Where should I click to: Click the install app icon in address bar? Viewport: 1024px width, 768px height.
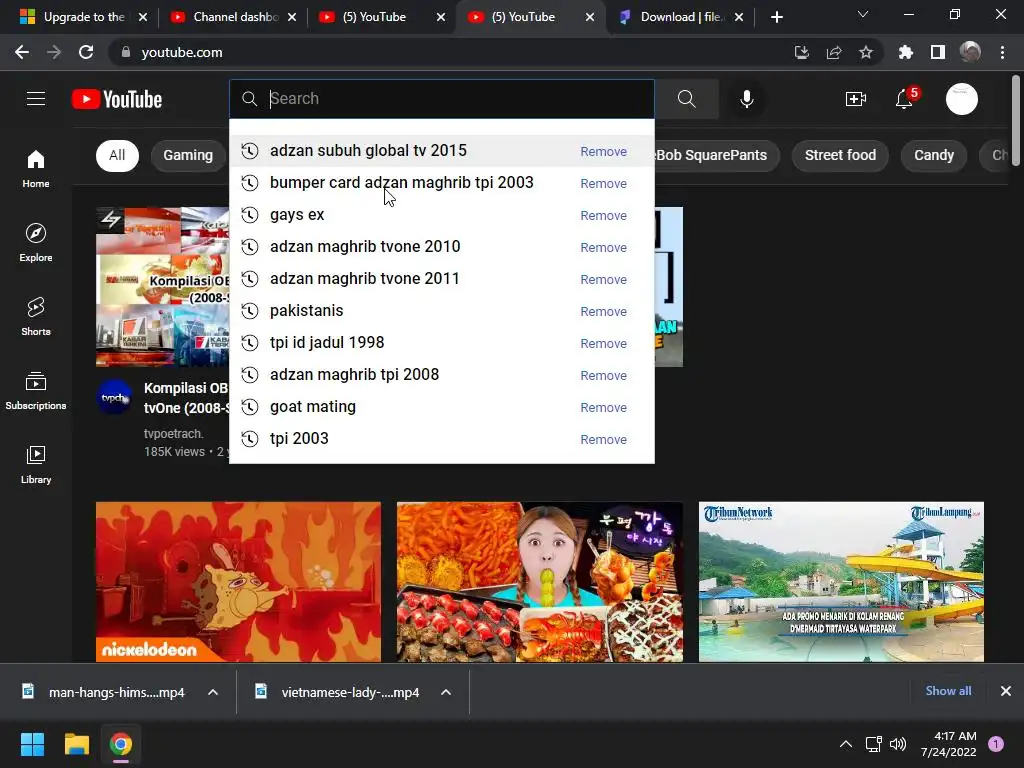coord(802,52)
